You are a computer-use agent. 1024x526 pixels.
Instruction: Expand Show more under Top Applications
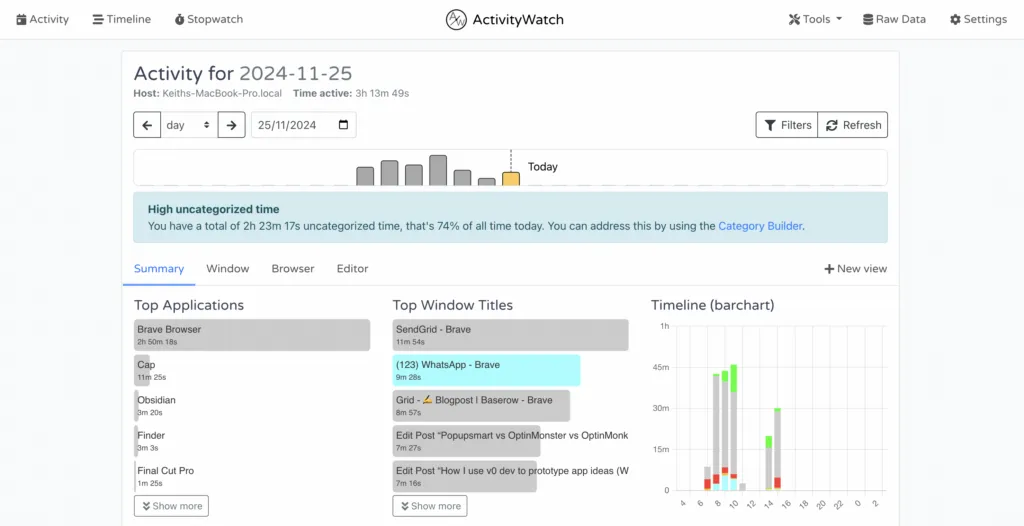[x=171, y=506]
